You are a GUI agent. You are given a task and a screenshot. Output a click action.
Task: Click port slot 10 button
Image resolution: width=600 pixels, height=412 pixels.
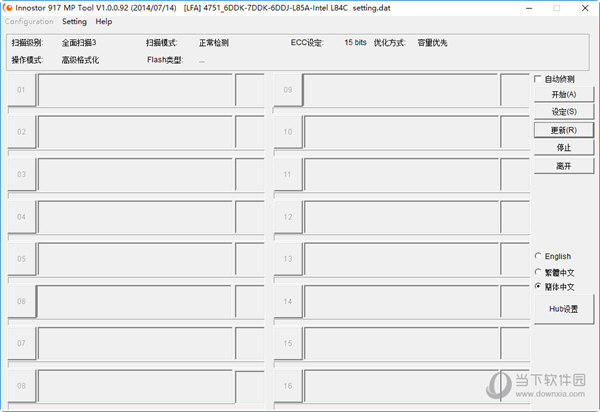[x=288, y=132]
